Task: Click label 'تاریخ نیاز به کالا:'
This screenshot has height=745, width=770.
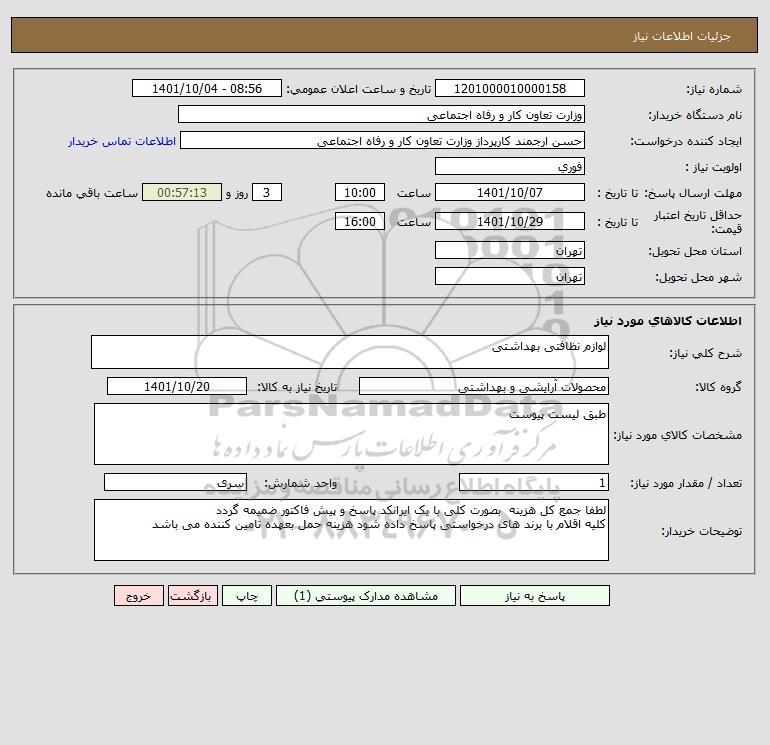Action: click(x=298, y=387)
